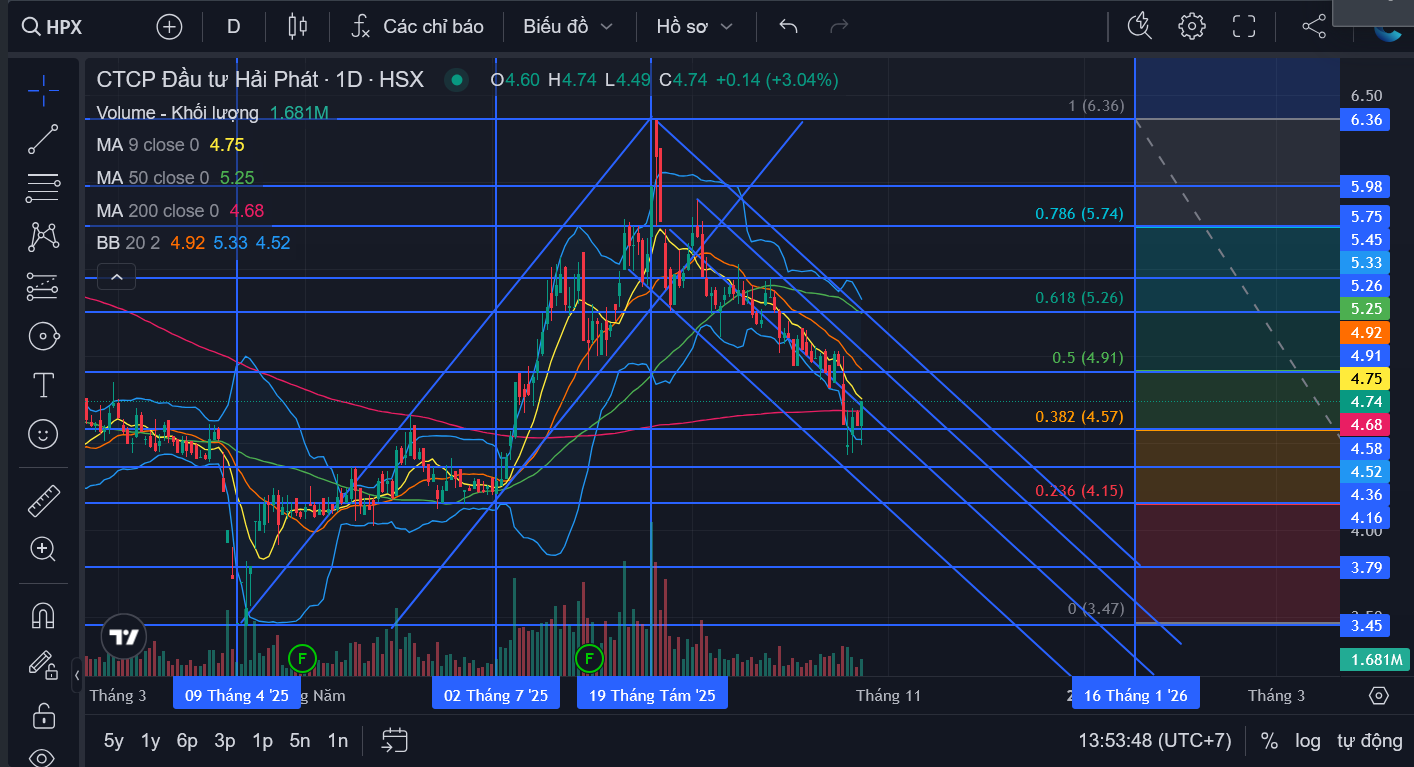Image resolution: width=1414 pixels, height=767 pixels.
Task: Click the 0.382 (4.57) Fibonacci label
Action: tap(1080, 417)
